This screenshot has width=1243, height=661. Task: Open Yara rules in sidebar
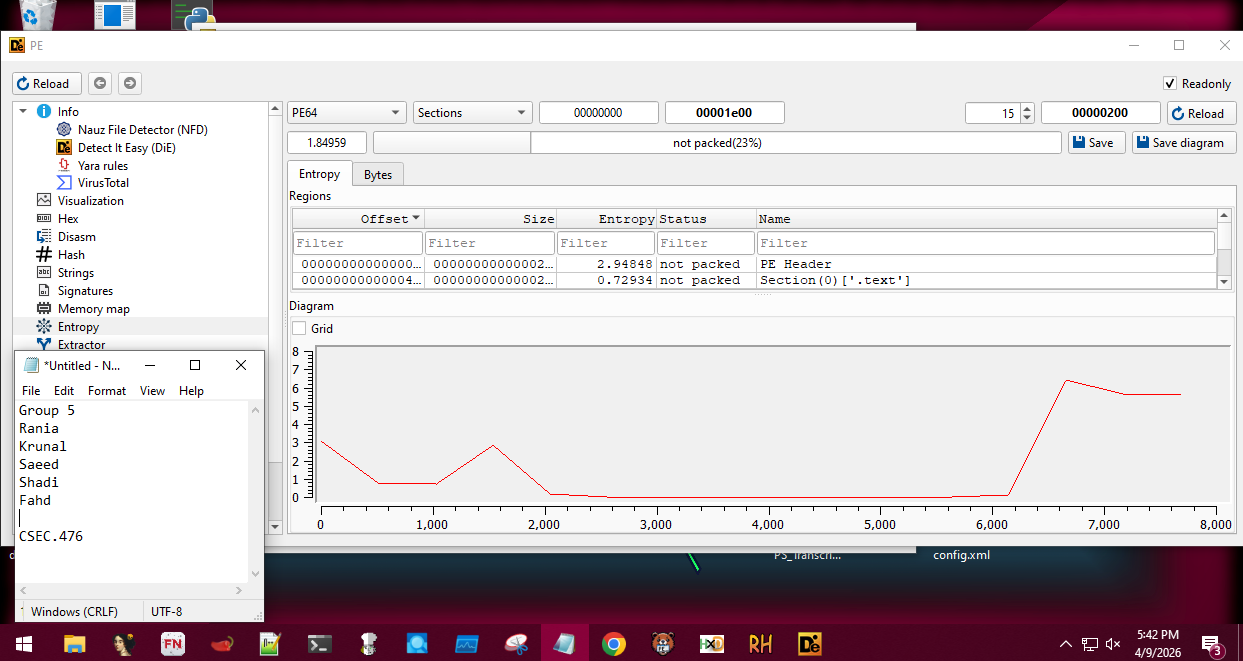[x=102, y=166]
